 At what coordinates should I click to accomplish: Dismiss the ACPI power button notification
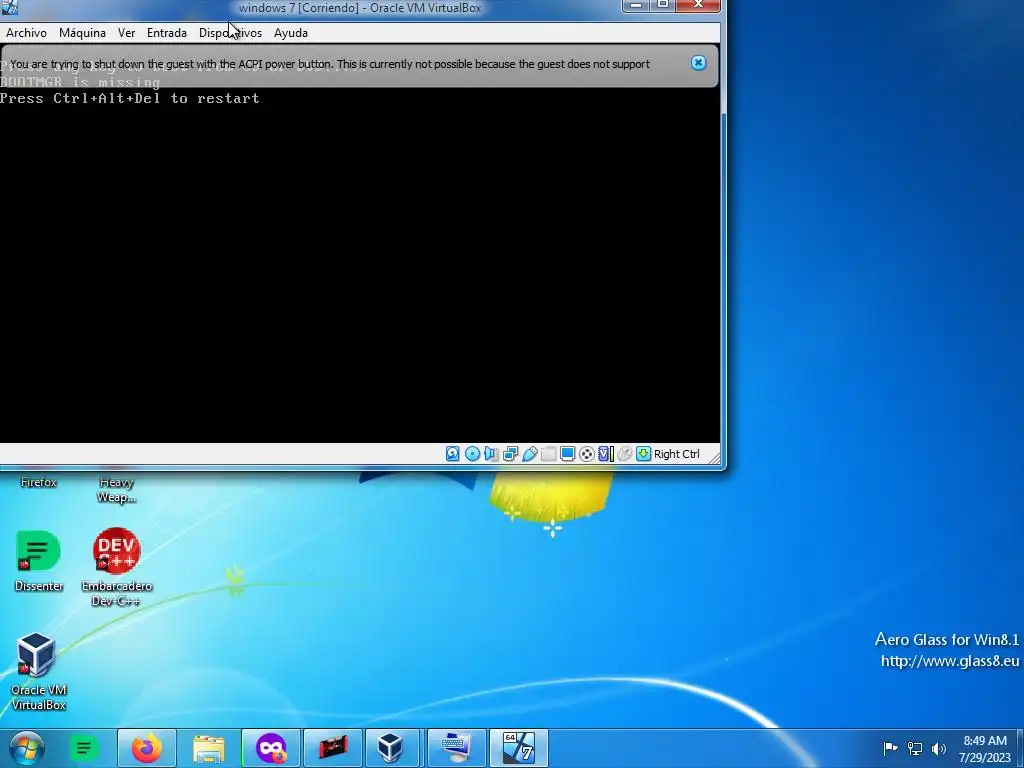(x=698, y=63)
